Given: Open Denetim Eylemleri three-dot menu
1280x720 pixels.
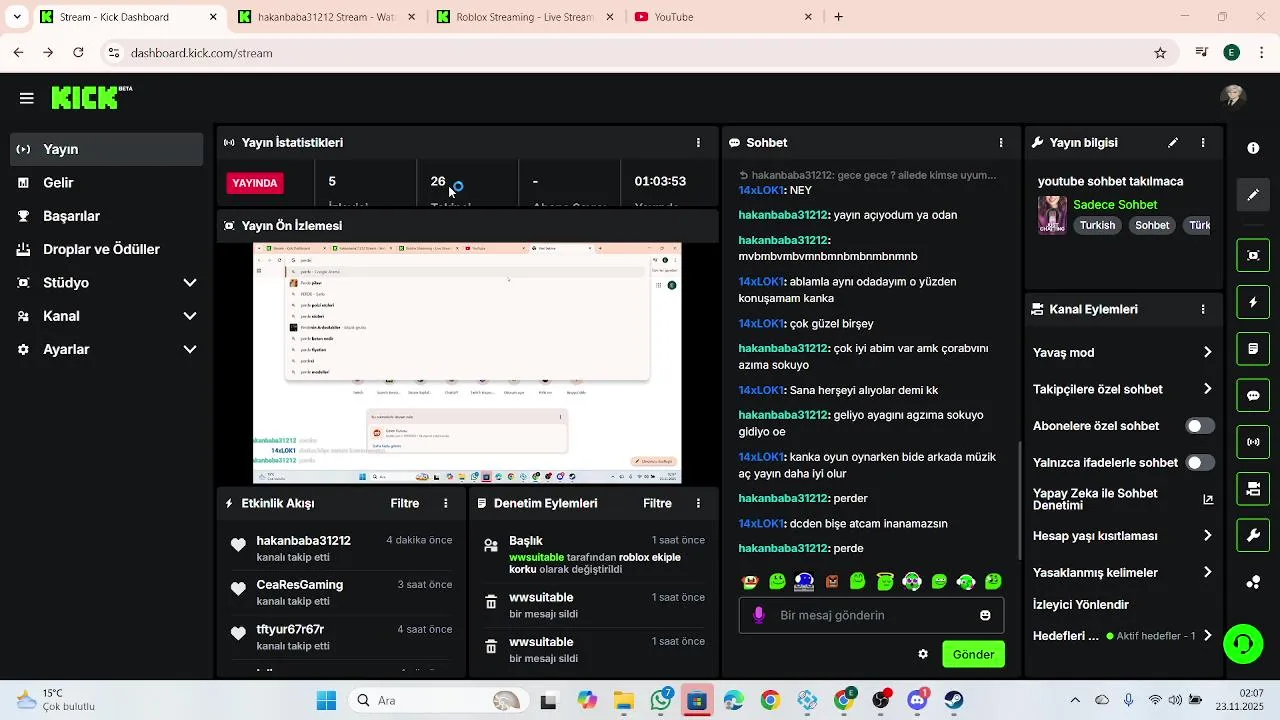Looking at the screenshot, I should 698,504.
